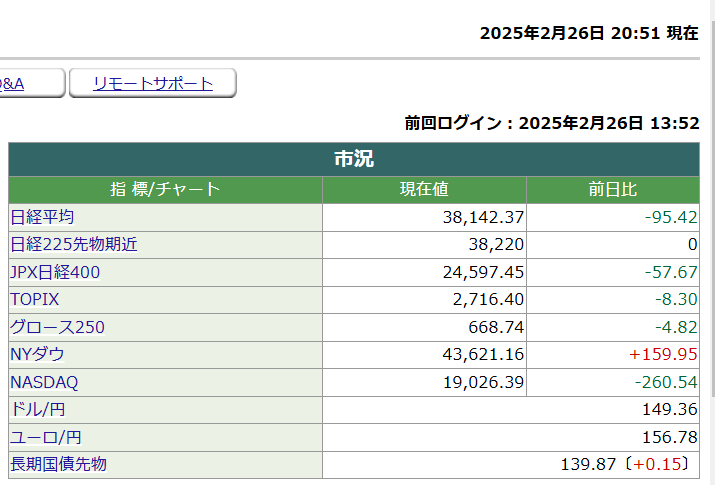
Task: Click the 指標/チャート column header
Action: tap(165, 190)
